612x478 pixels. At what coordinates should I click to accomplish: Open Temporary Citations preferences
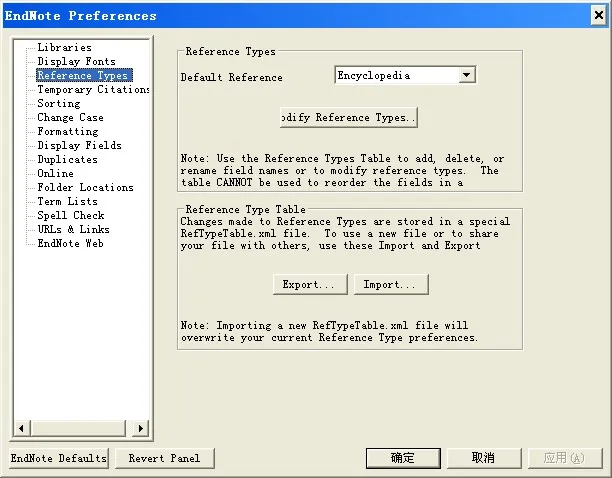[x=93, y=89]
